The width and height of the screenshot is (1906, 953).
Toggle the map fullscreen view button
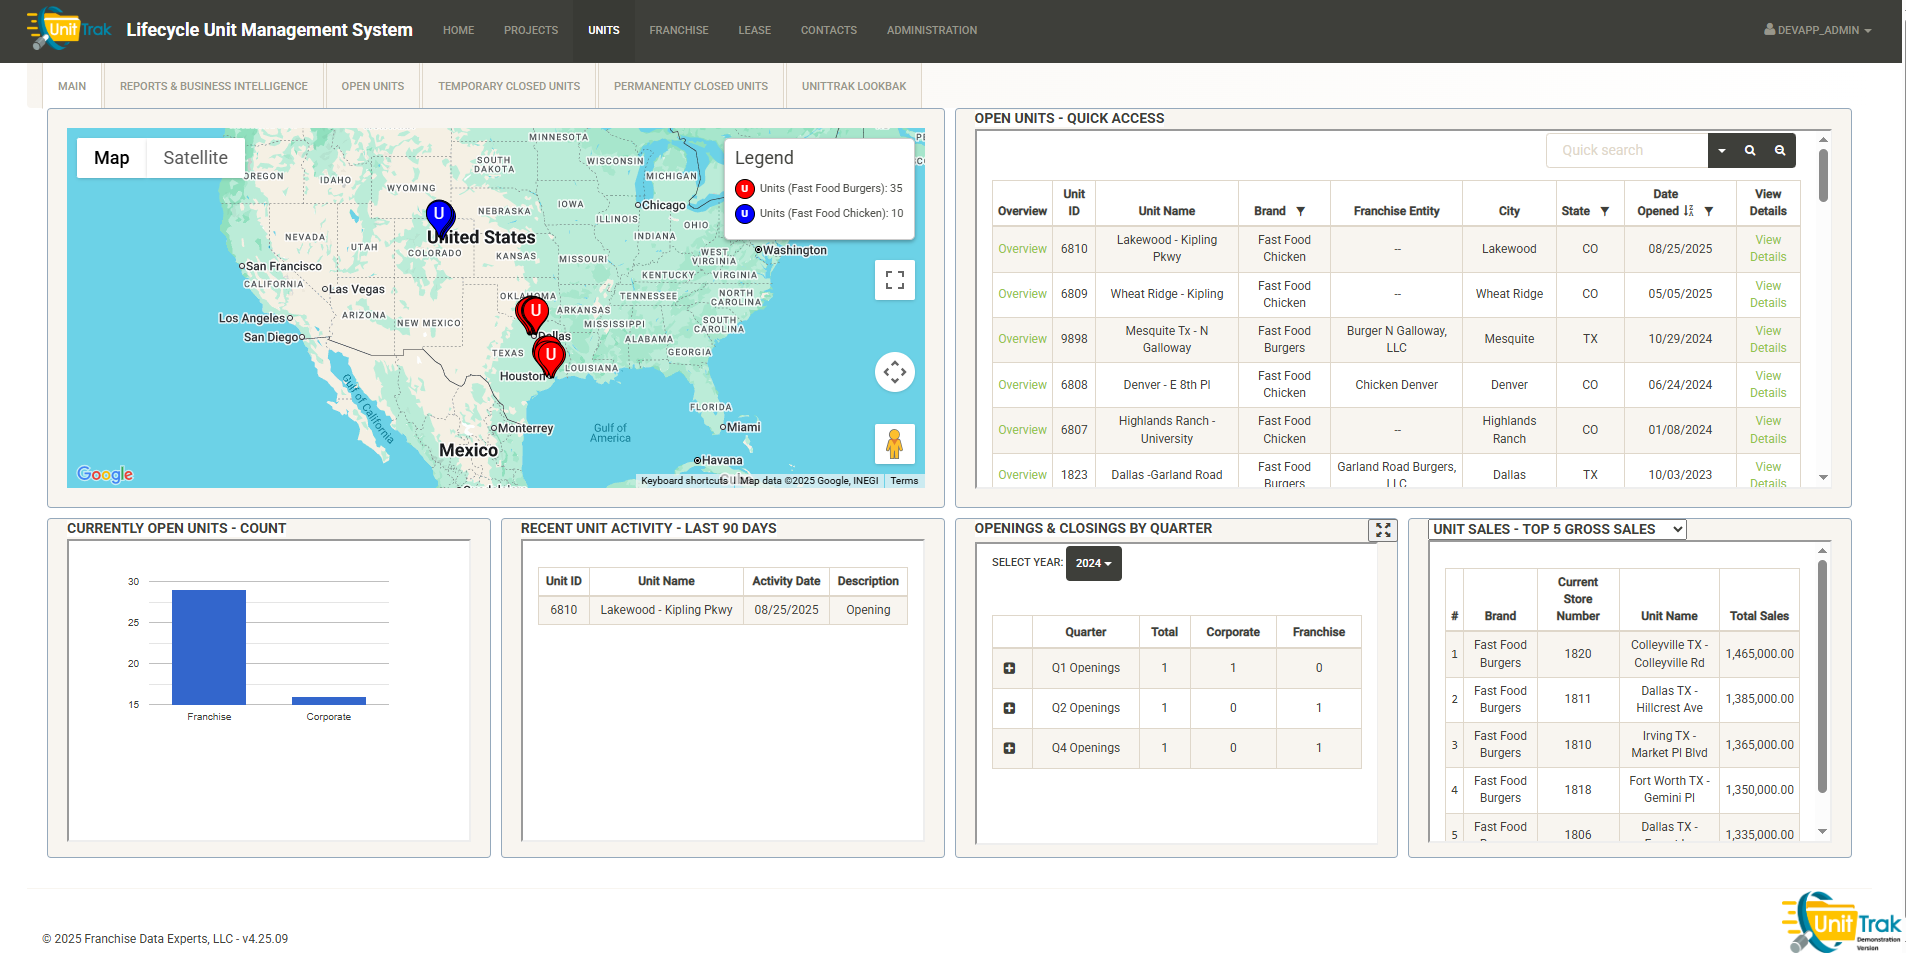coord(894,280)
